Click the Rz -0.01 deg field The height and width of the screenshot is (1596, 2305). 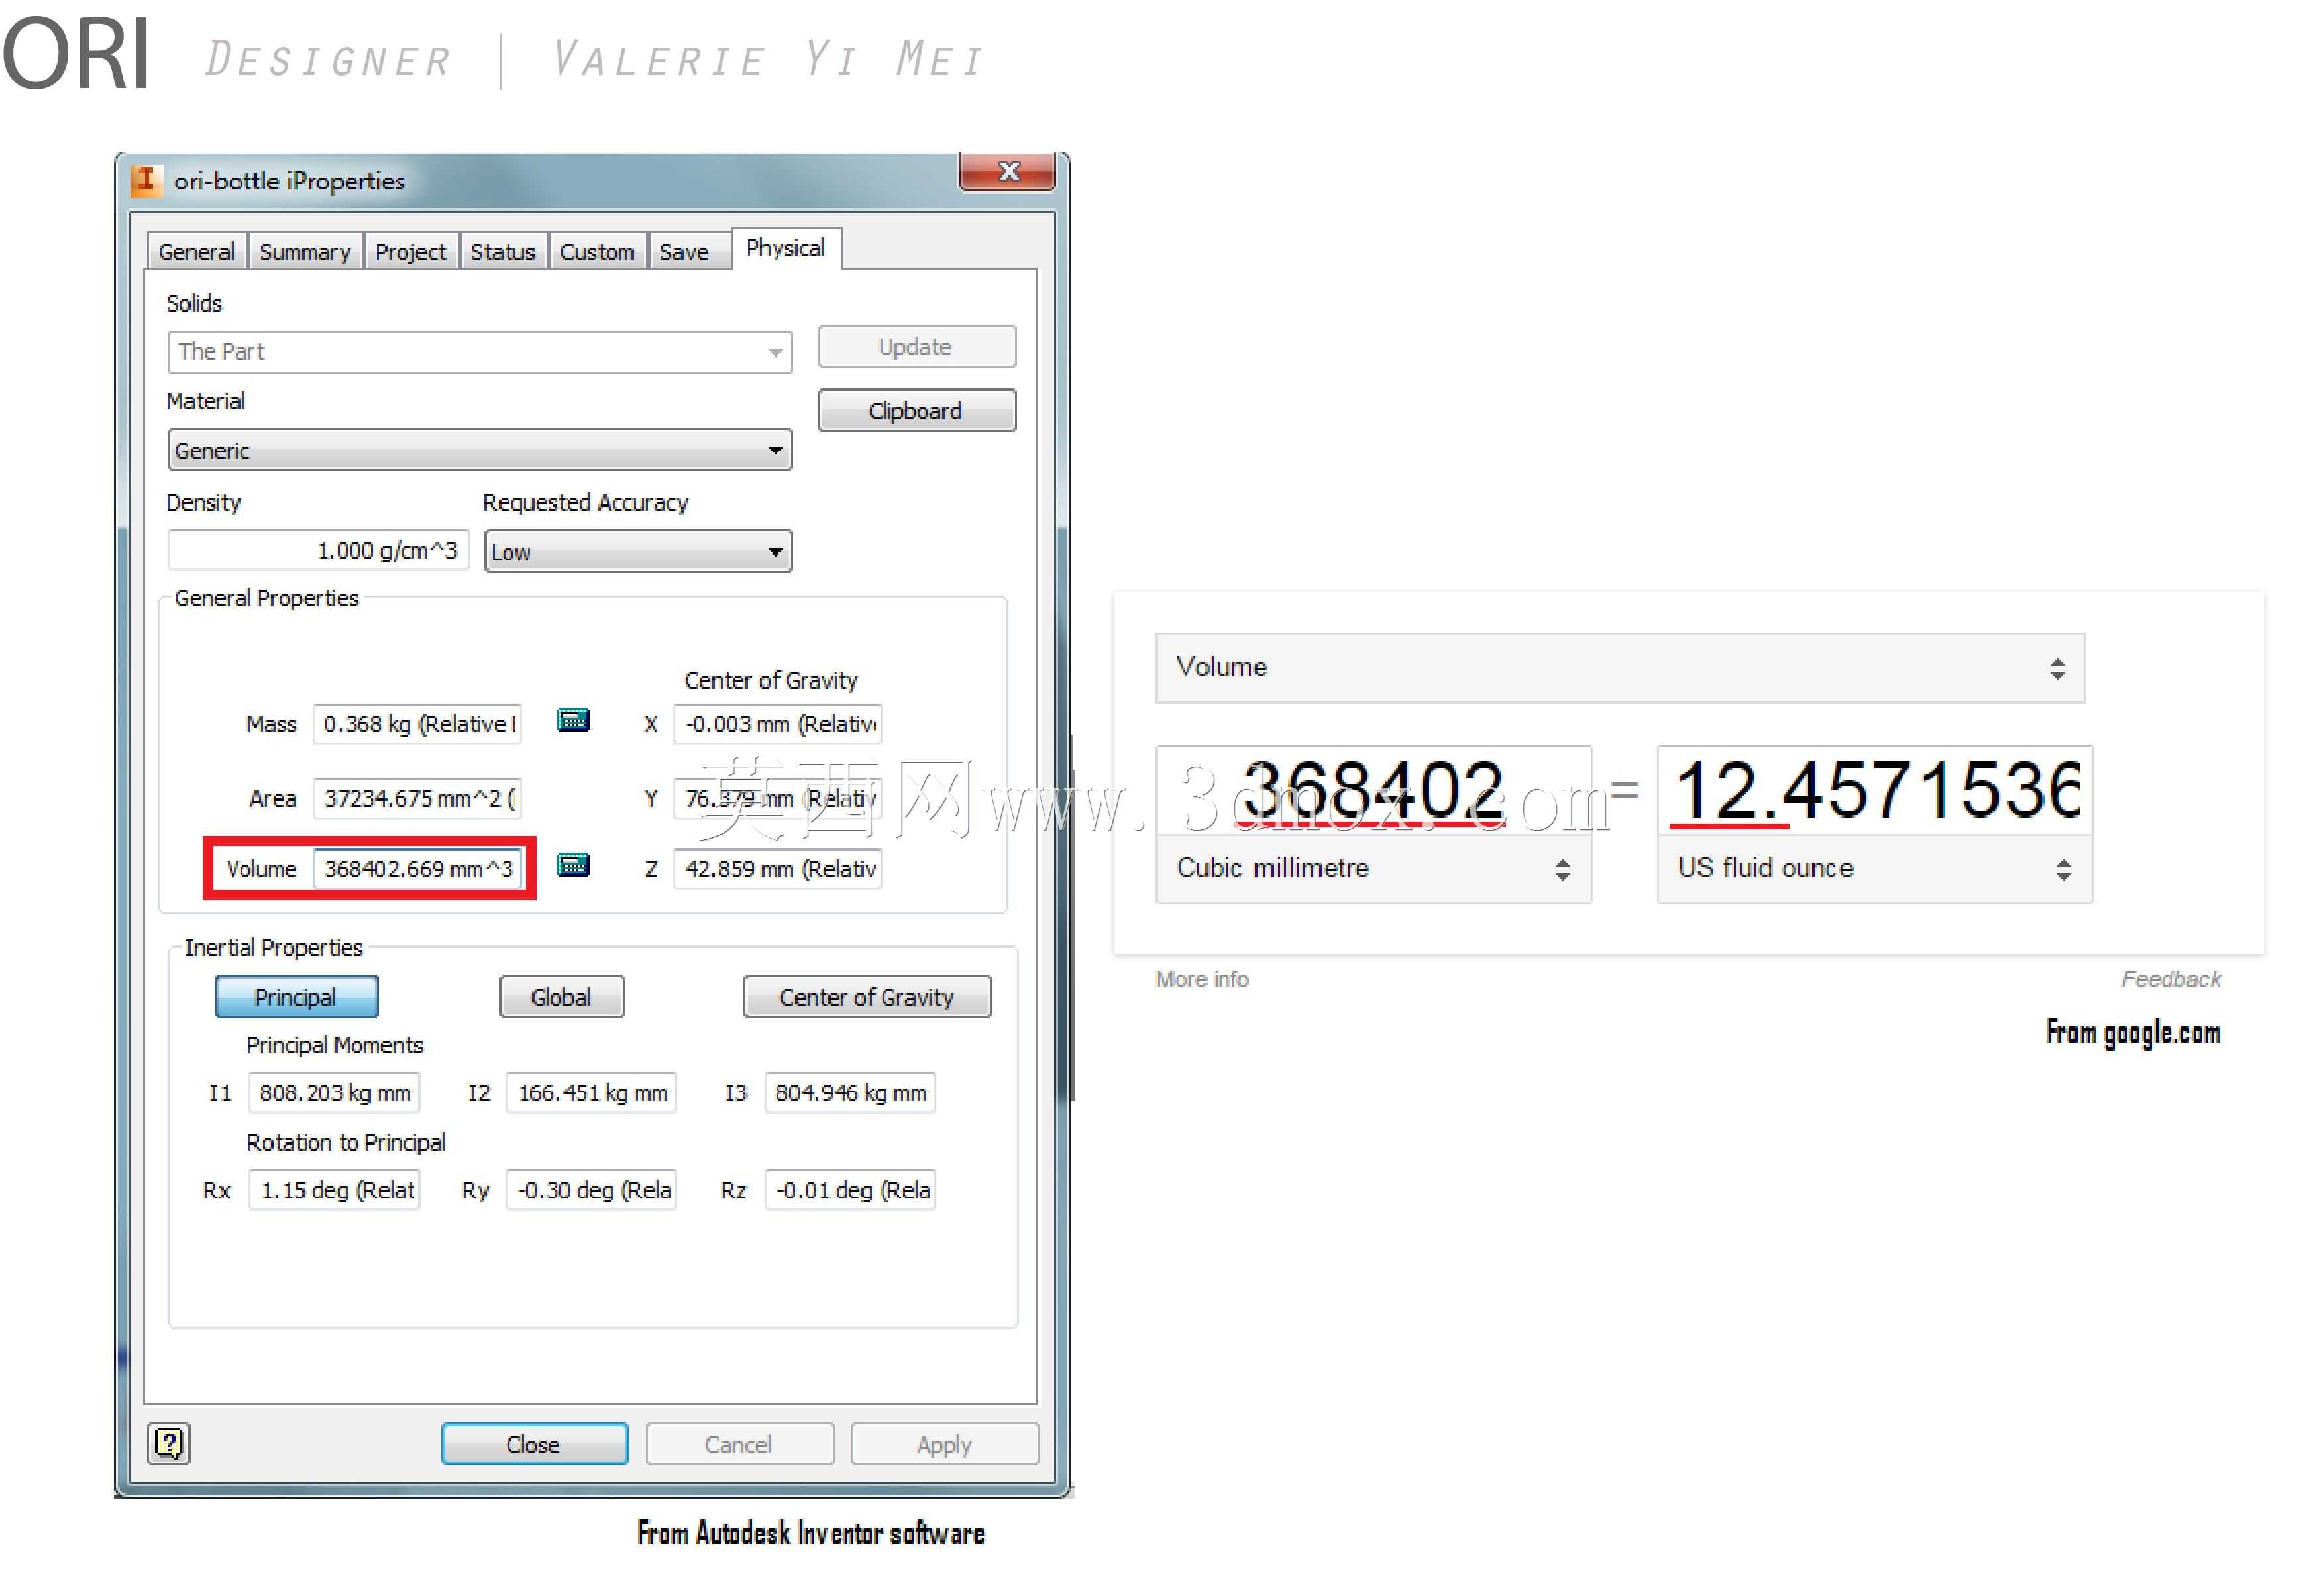point(851,1190)
